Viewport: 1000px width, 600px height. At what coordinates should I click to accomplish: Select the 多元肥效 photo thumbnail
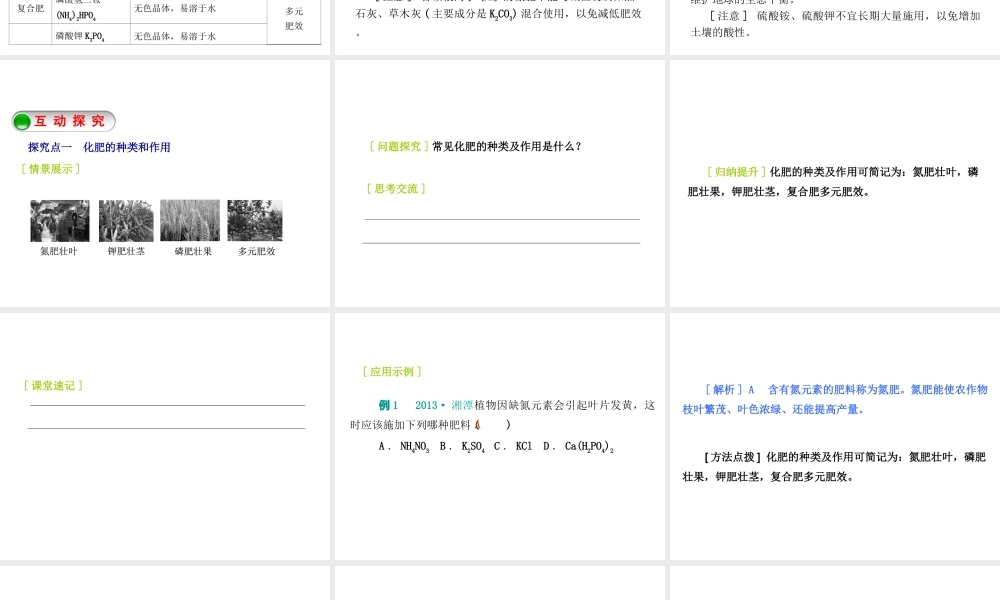pos(255,221)
